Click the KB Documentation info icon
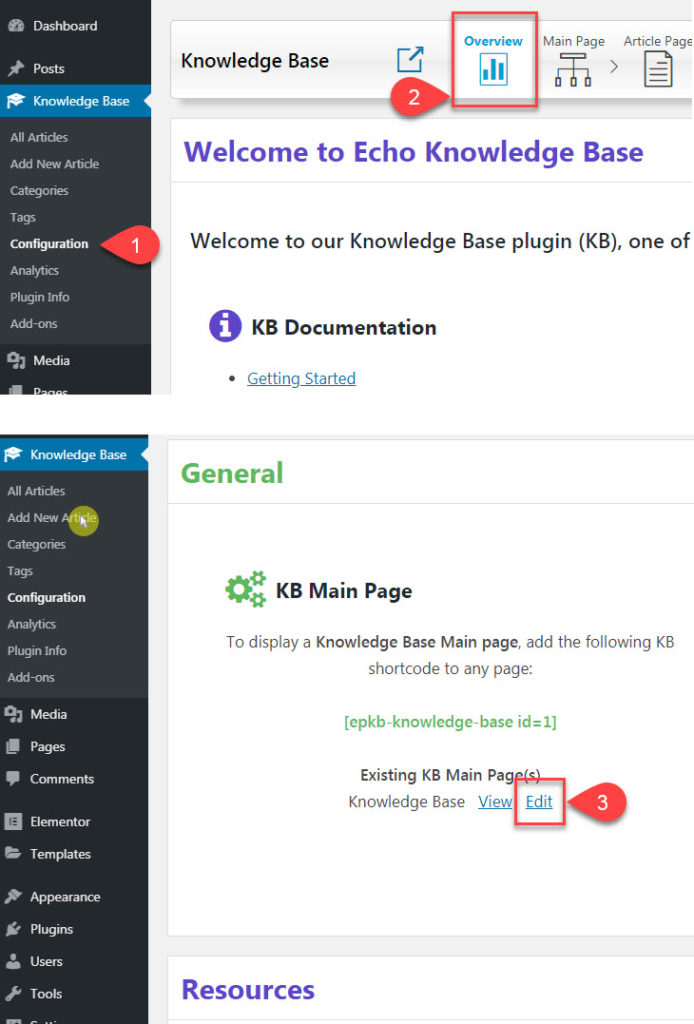The width and height of the screenshot is (694, 1024). pyautogui.click(x=225, y=326)
